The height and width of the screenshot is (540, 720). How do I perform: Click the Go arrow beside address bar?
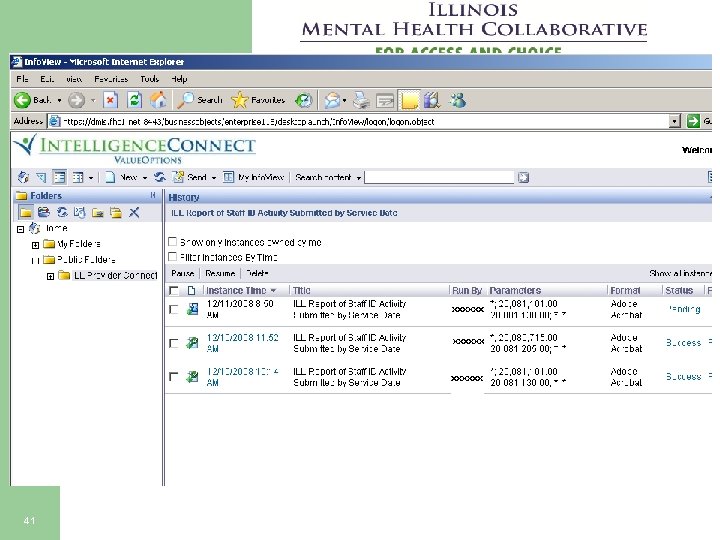point(693,121)
